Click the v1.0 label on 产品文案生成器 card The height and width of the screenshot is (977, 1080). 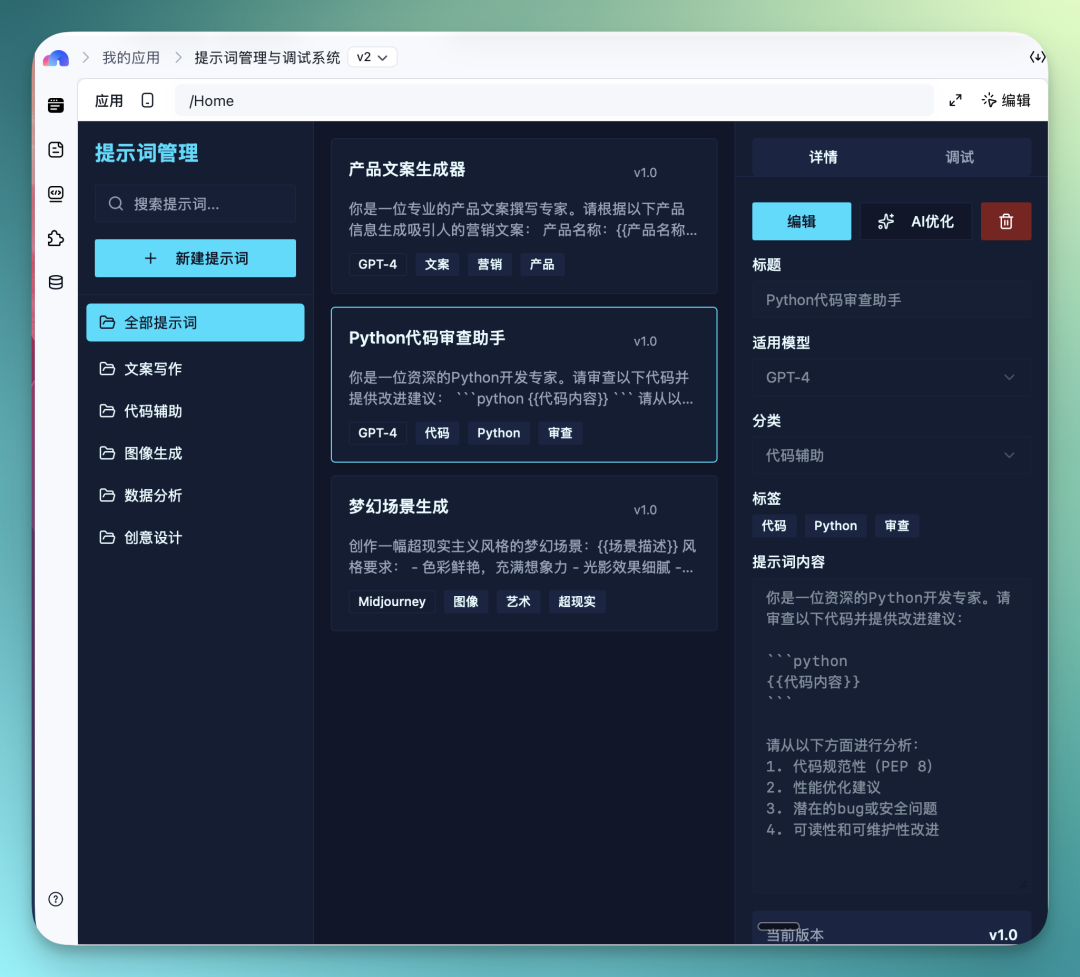[645, 172]
